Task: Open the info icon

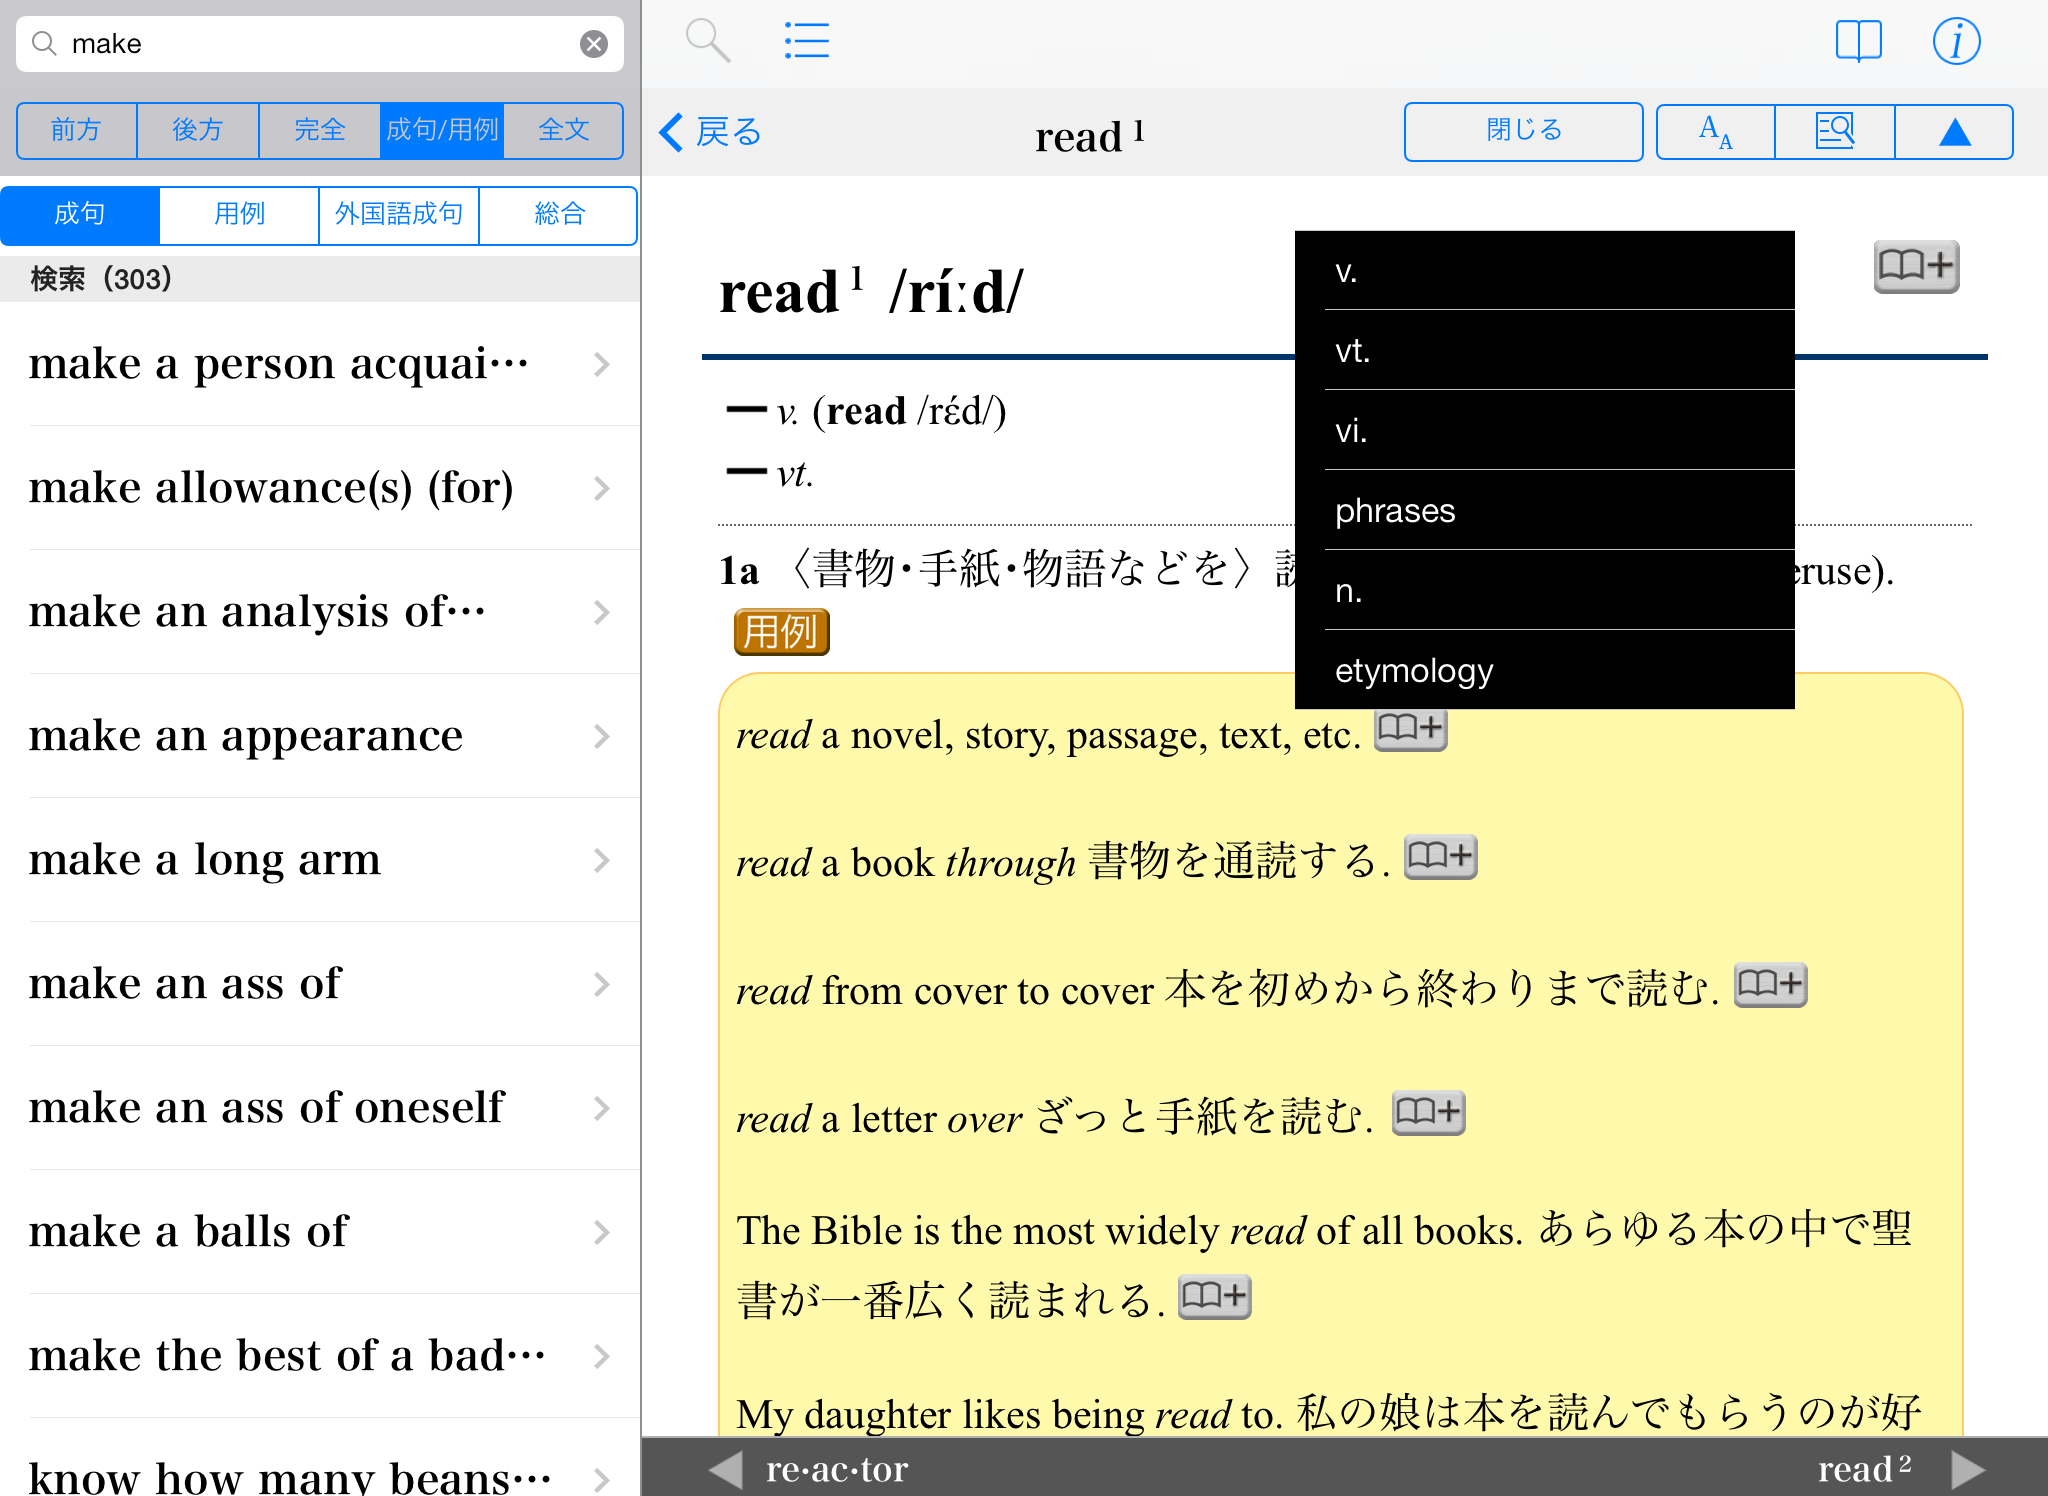Action: pos(1955,41)
